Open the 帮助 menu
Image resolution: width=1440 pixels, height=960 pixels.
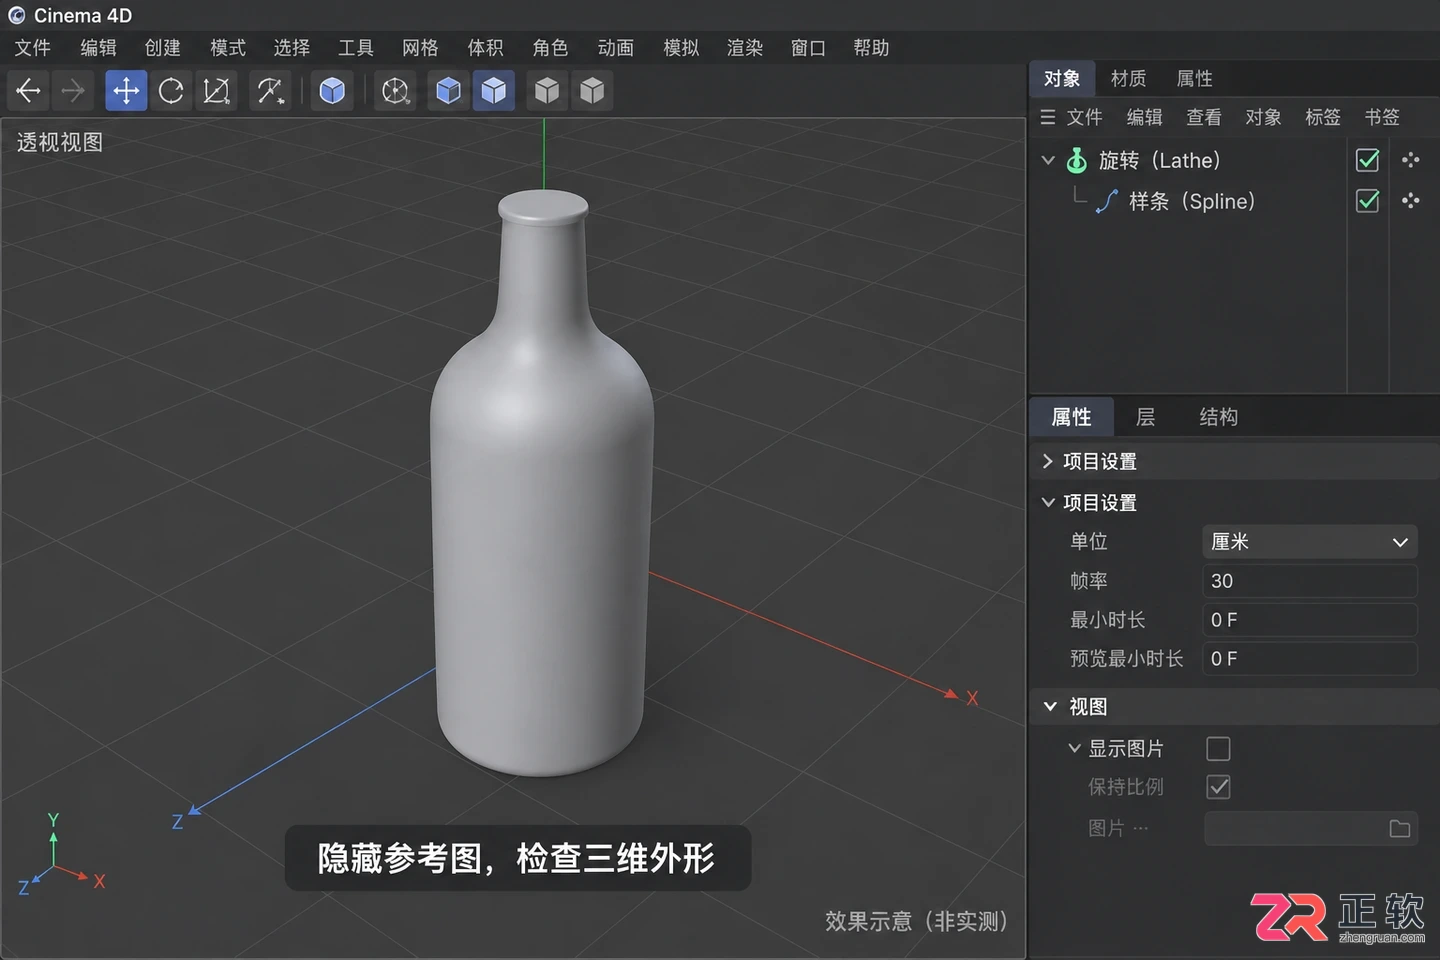(x=871, y=48)
